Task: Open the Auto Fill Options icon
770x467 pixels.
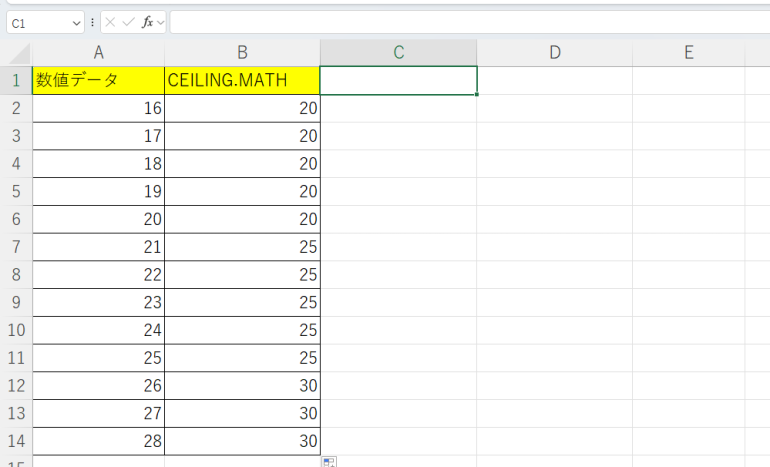Action: (329, 461)
